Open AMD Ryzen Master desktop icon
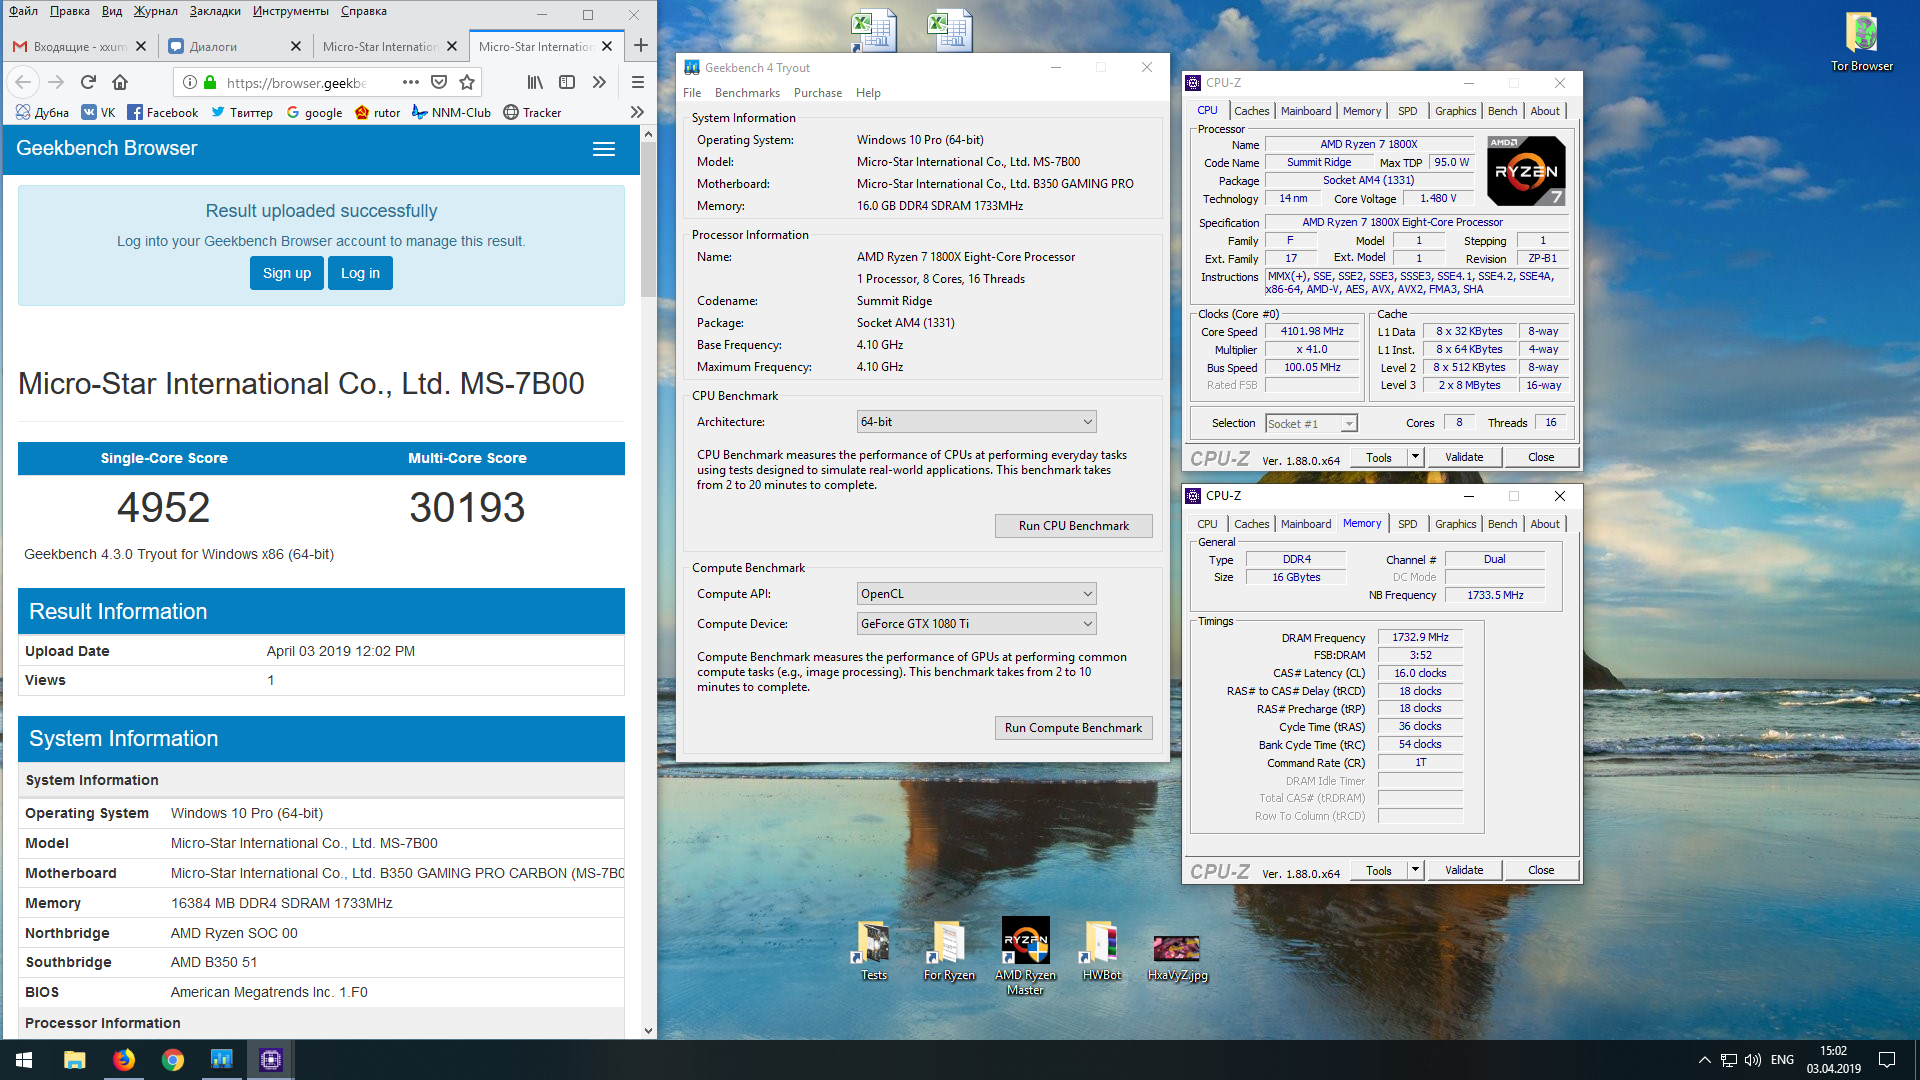1920x1080 pixels. pyautogui.click(x=1025, y=956)
